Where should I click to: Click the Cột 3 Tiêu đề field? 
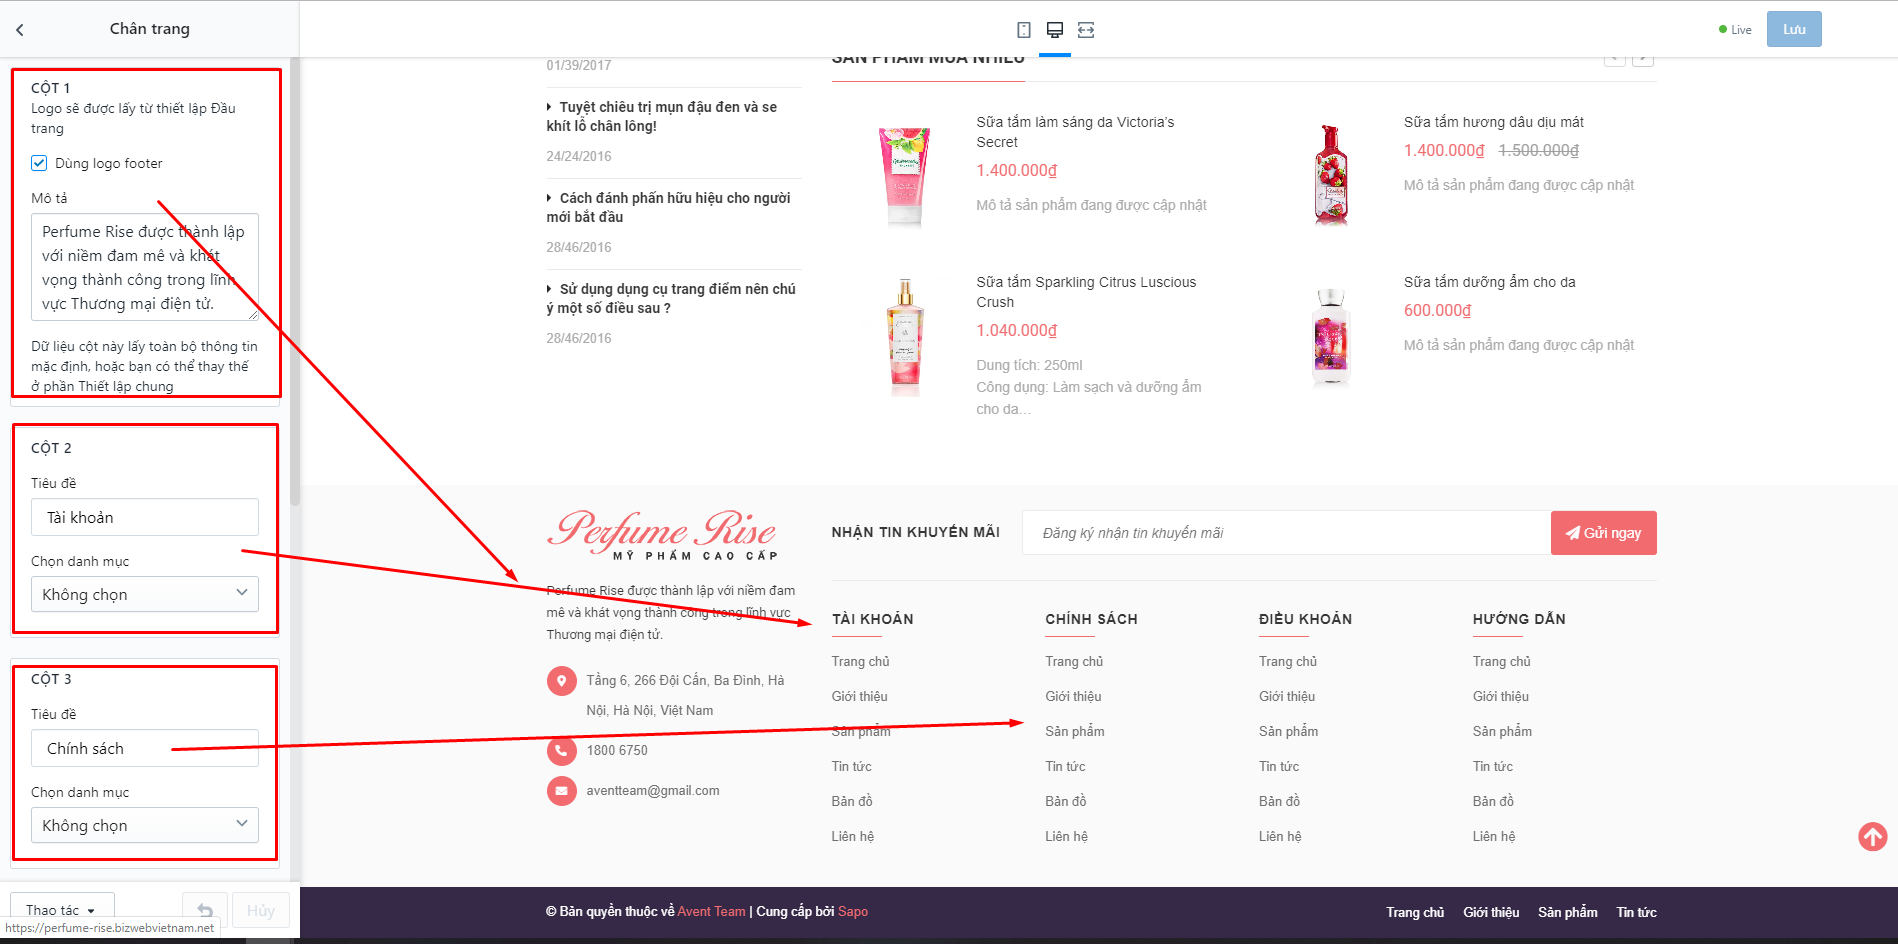(x=145, y=748)
